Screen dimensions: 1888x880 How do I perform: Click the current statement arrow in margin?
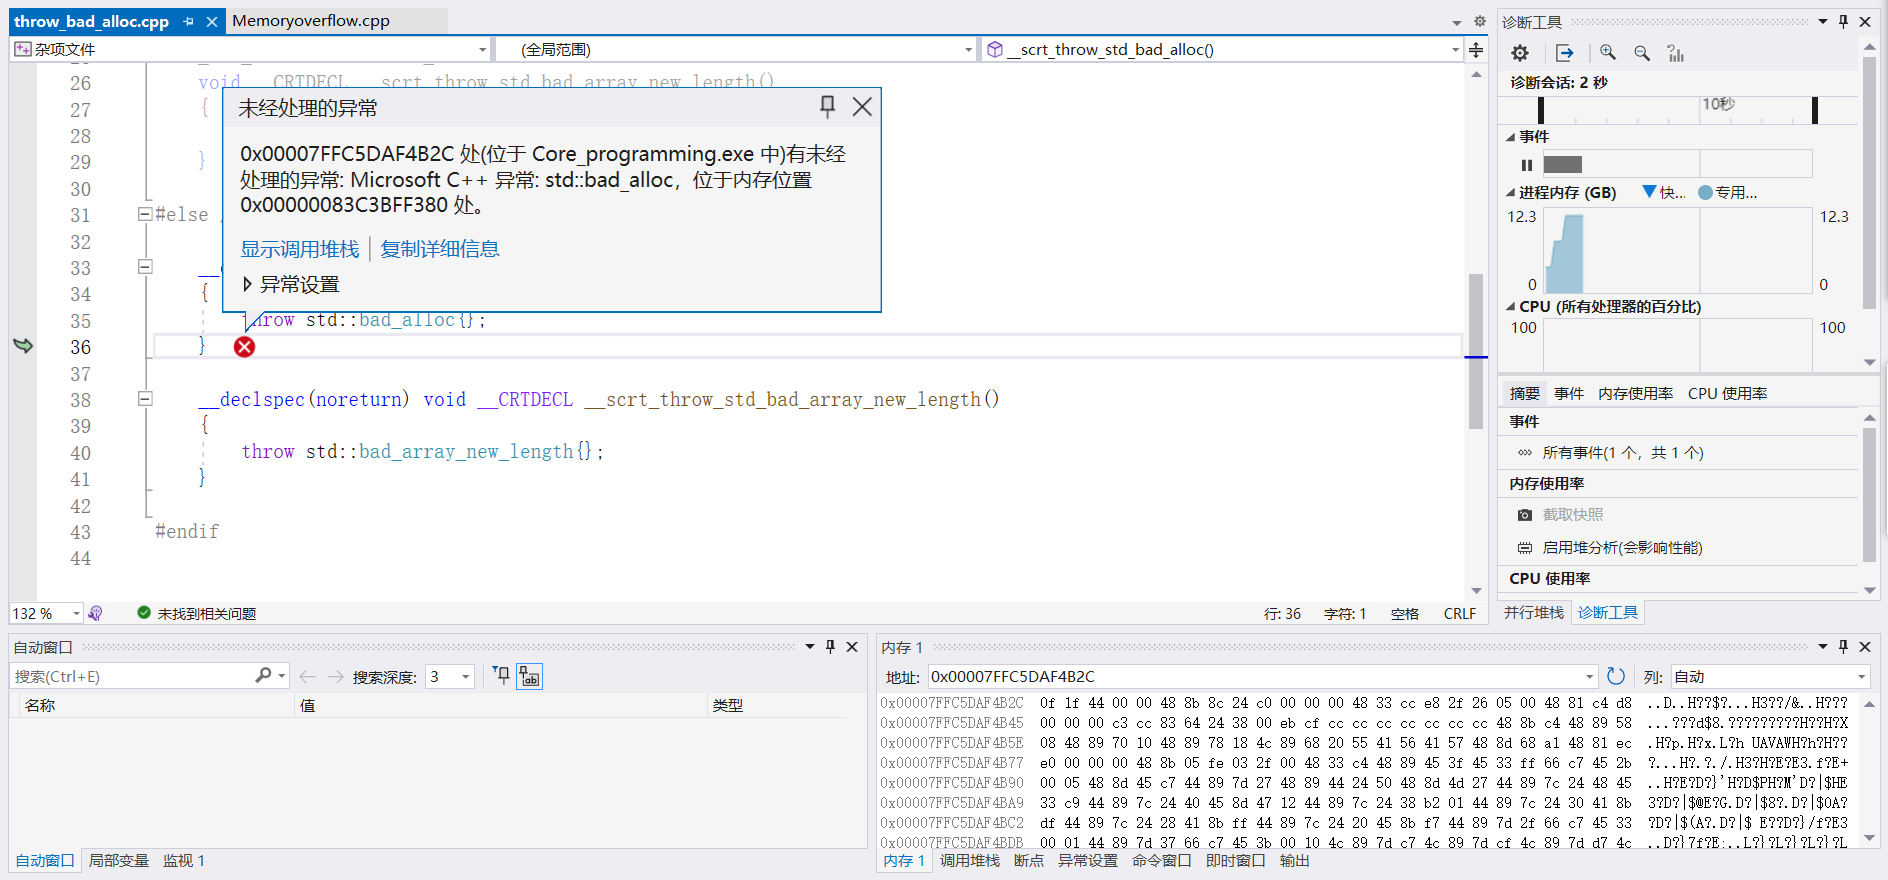[x=23, y=346]
